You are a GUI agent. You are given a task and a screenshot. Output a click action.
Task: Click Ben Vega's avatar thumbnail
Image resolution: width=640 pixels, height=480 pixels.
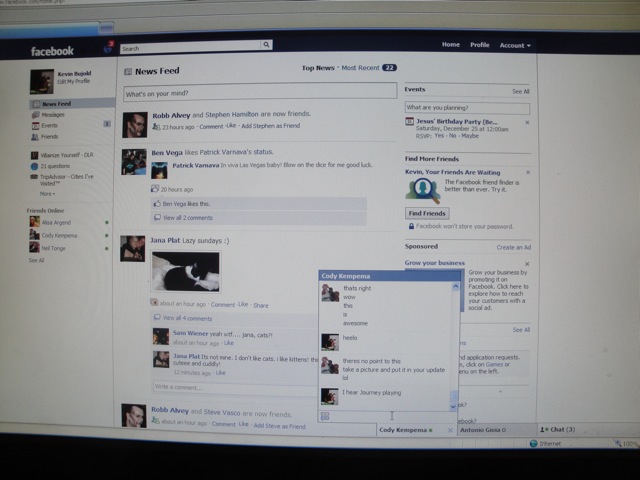pyautogui.click(x=134, y=162)
